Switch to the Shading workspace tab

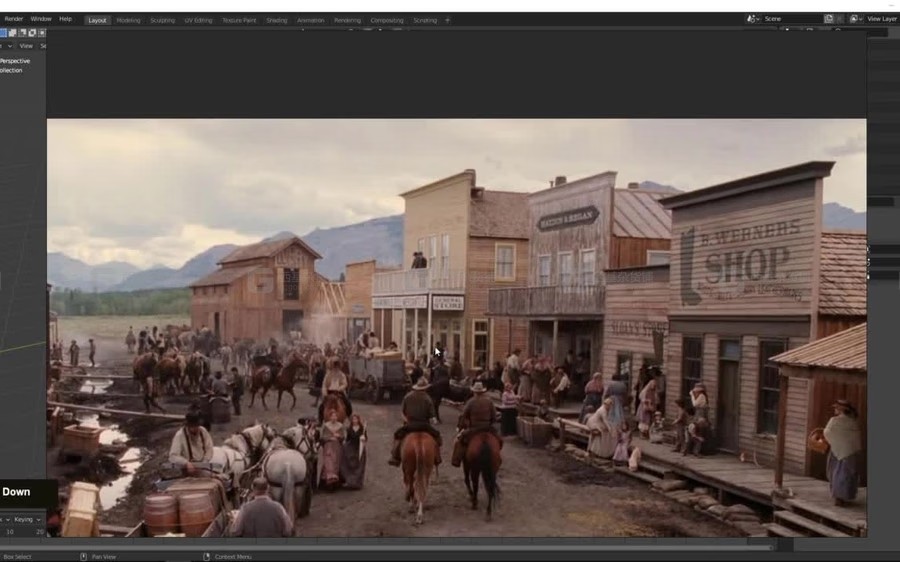click(277, 20)
